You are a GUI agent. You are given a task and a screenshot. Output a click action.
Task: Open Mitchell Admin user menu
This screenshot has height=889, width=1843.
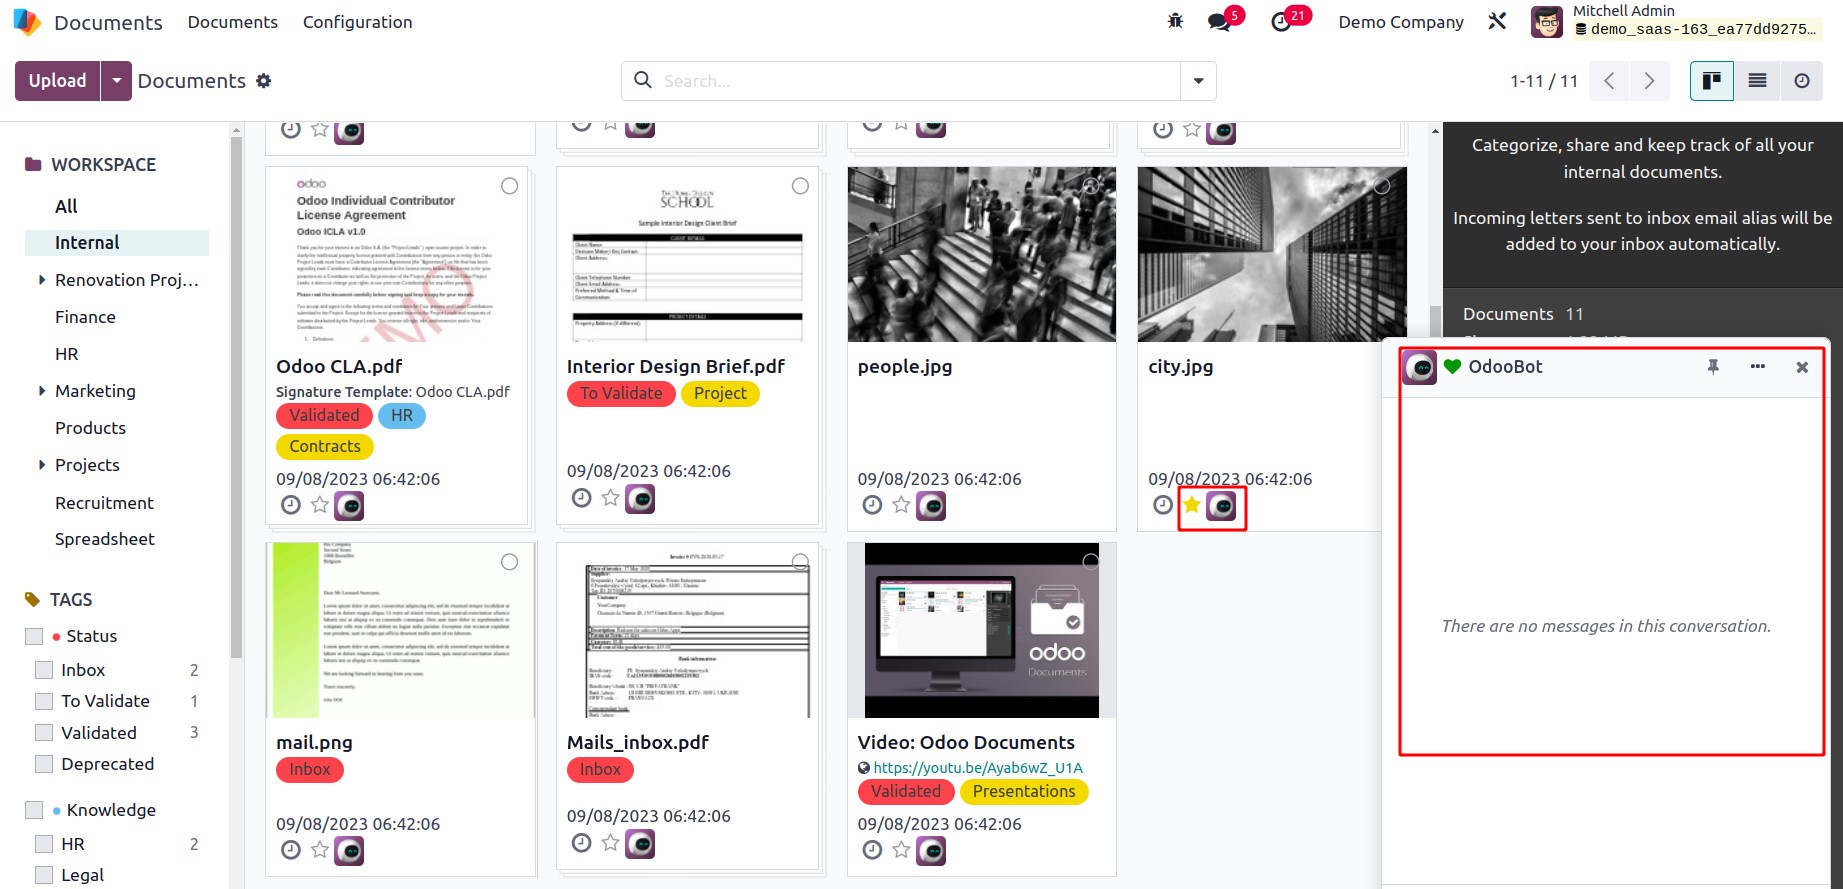(1675, 21)
